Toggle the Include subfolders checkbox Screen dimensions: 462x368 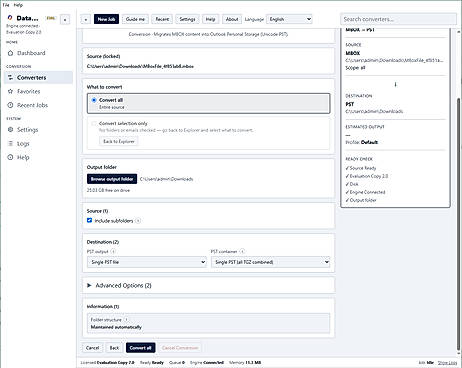(x=89, y=220)
